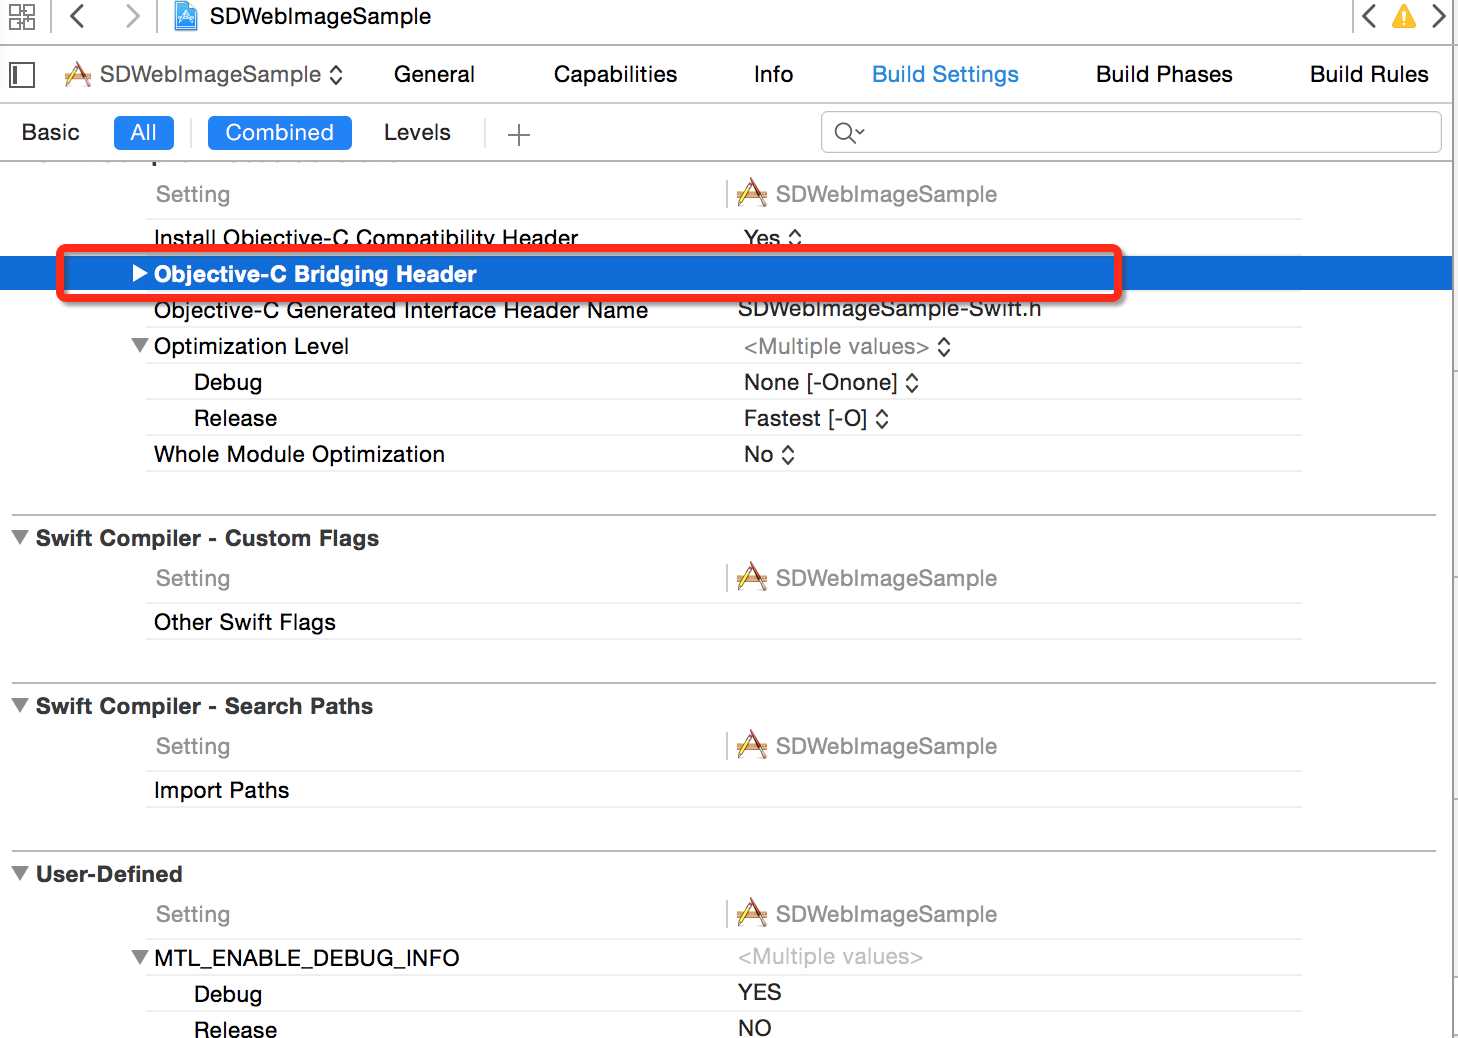
Task: Open the Capabilities tab
Action: (615, 75)
